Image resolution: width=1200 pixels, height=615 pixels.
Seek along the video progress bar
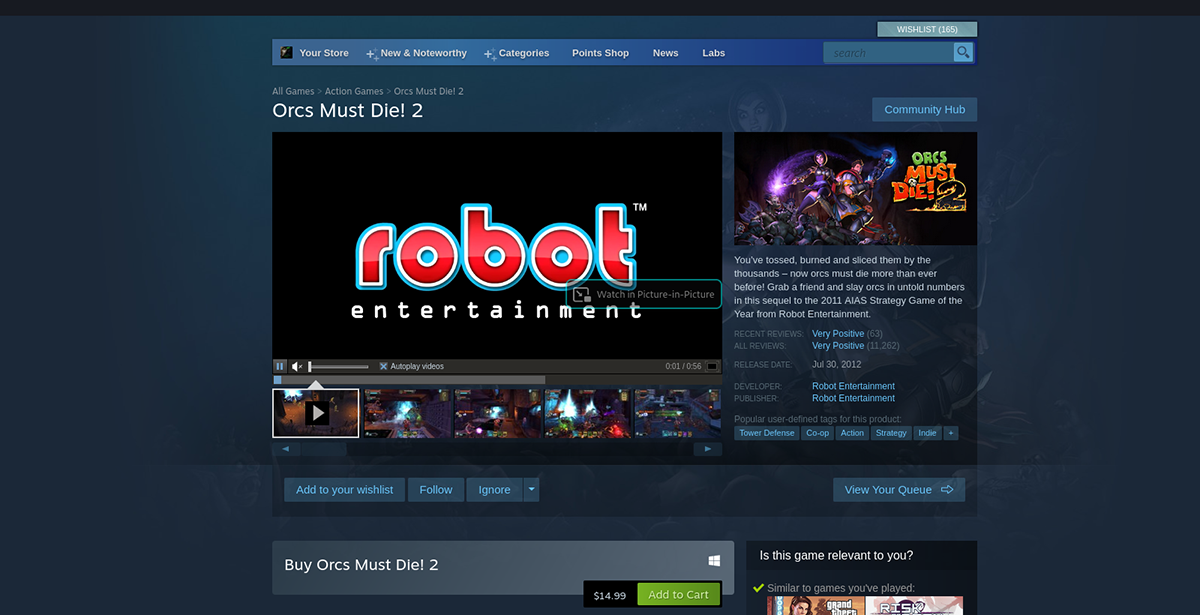coord(497,380)
